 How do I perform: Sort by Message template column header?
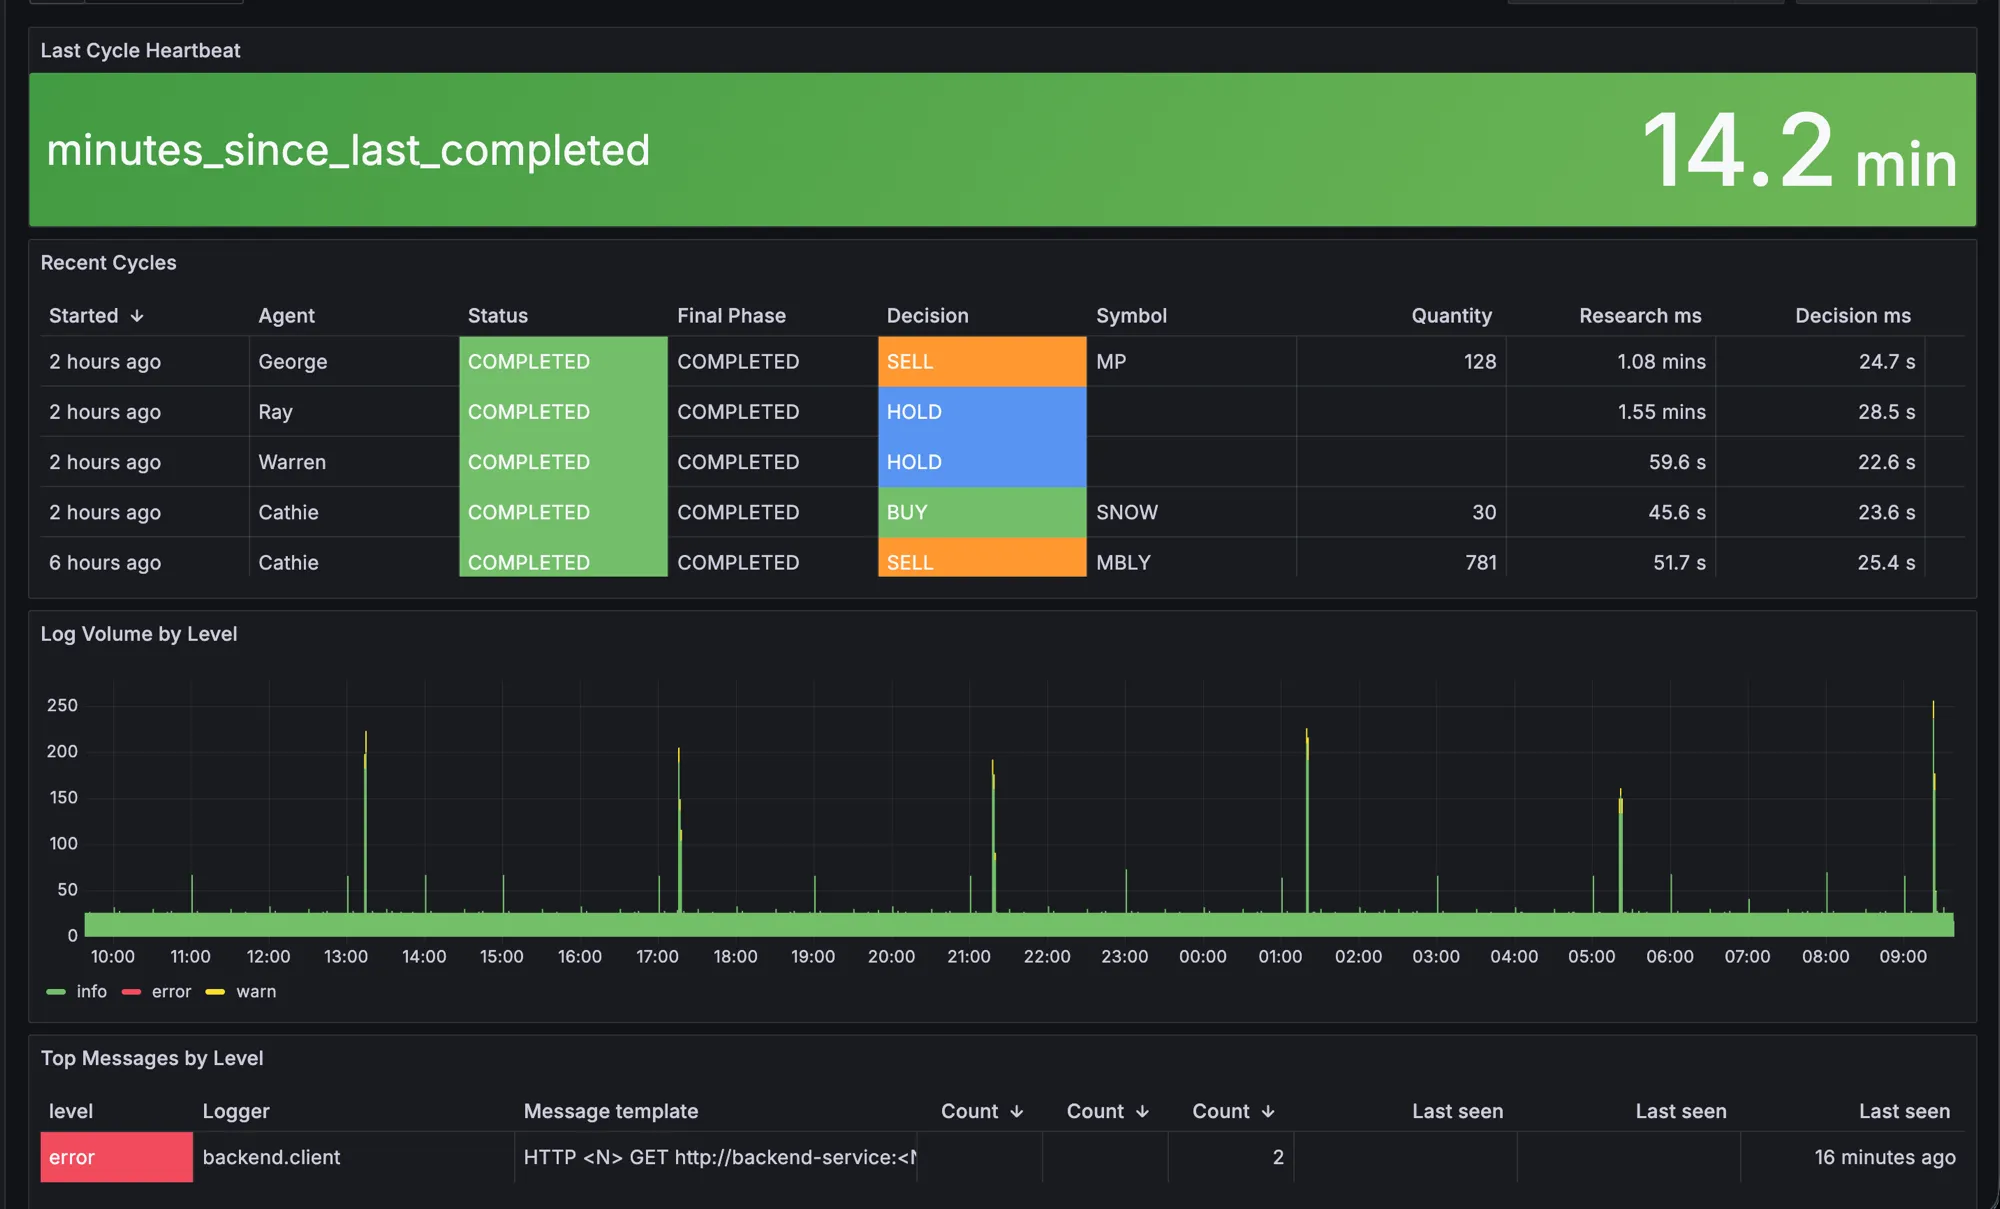pyautogui.click(x=611, y=1112)
